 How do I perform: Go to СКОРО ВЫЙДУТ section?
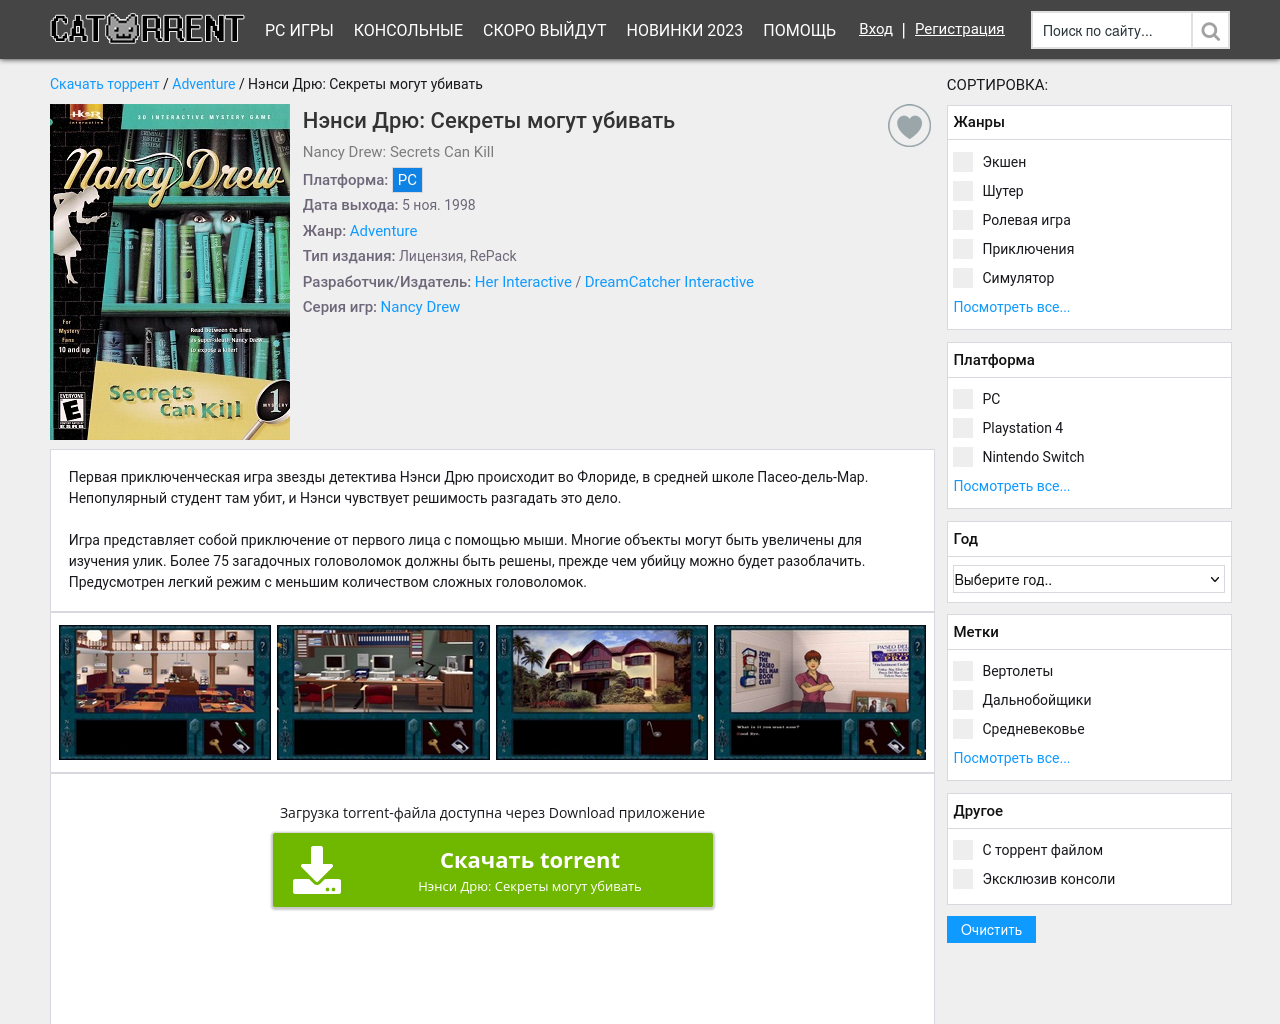pos(545,30)
